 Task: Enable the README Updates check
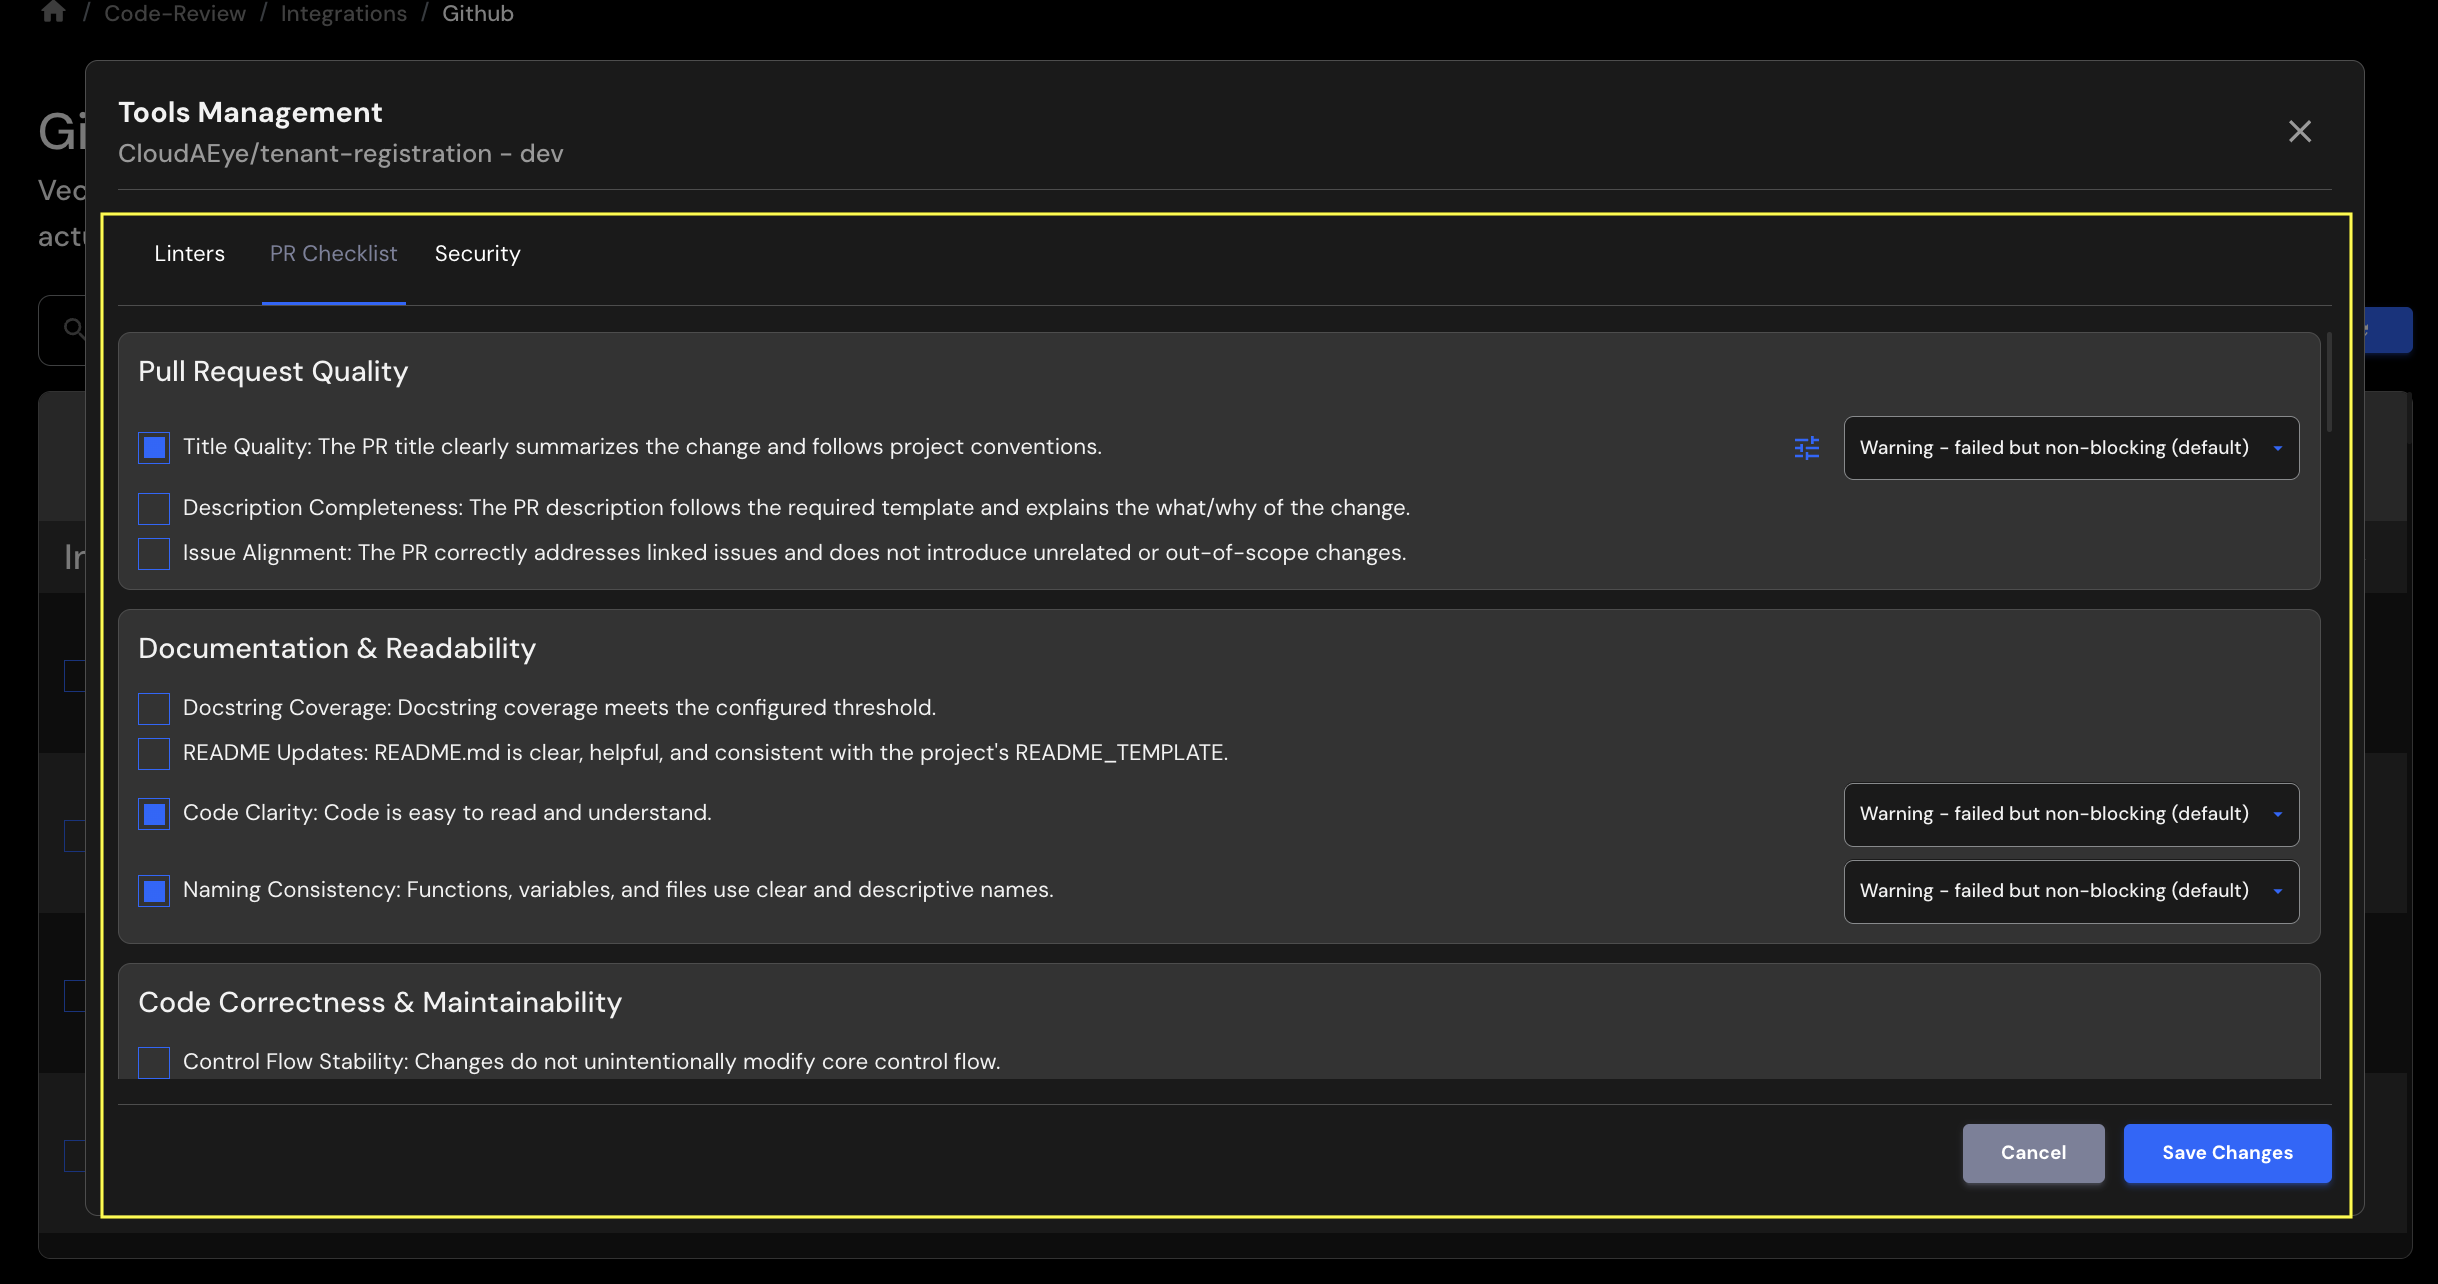153,753
